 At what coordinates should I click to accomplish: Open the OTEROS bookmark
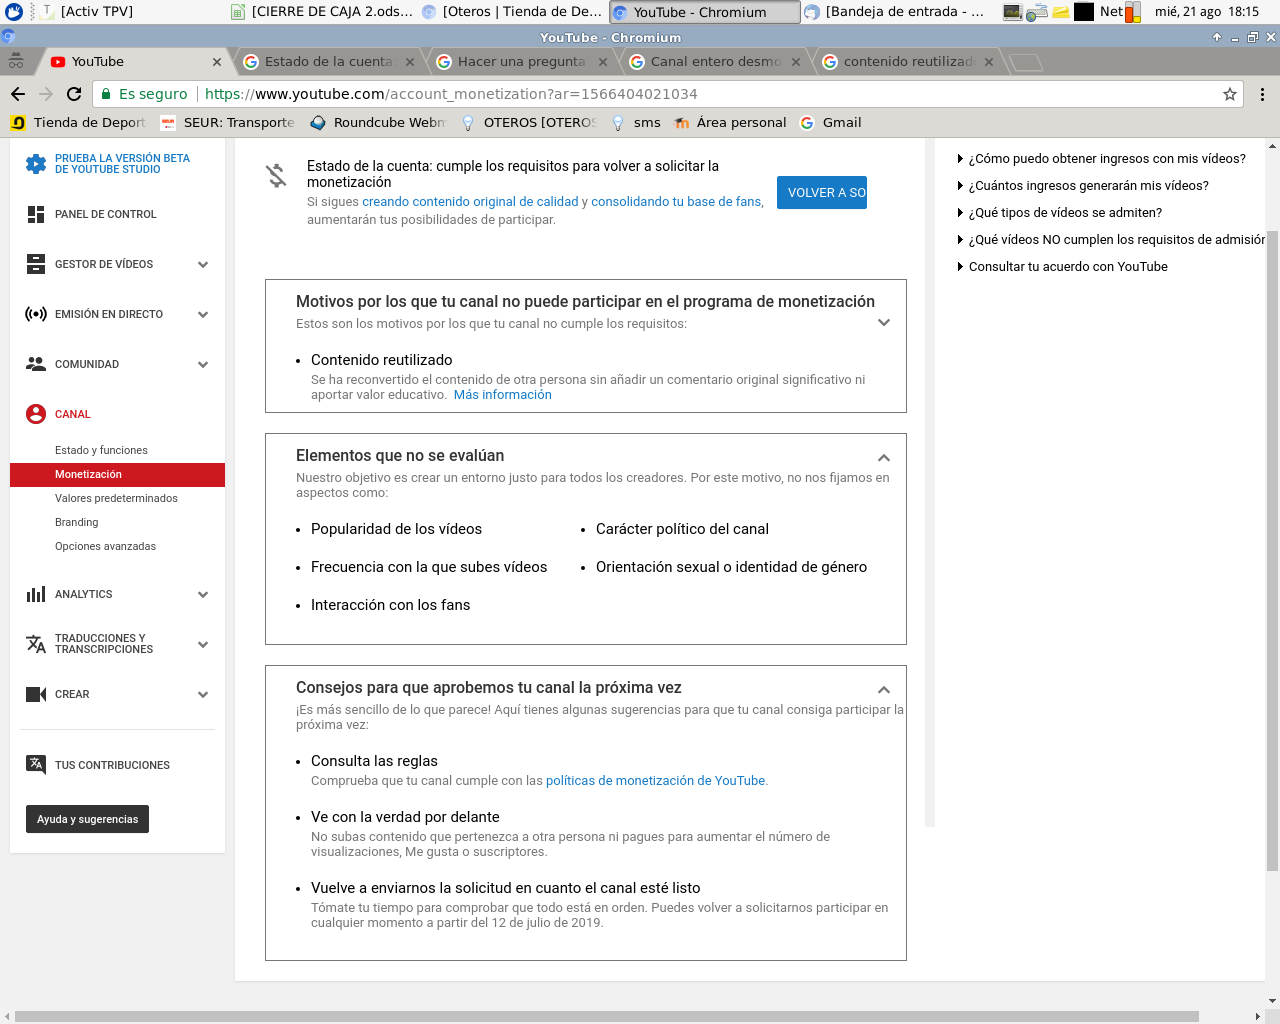tap(529, 123)
